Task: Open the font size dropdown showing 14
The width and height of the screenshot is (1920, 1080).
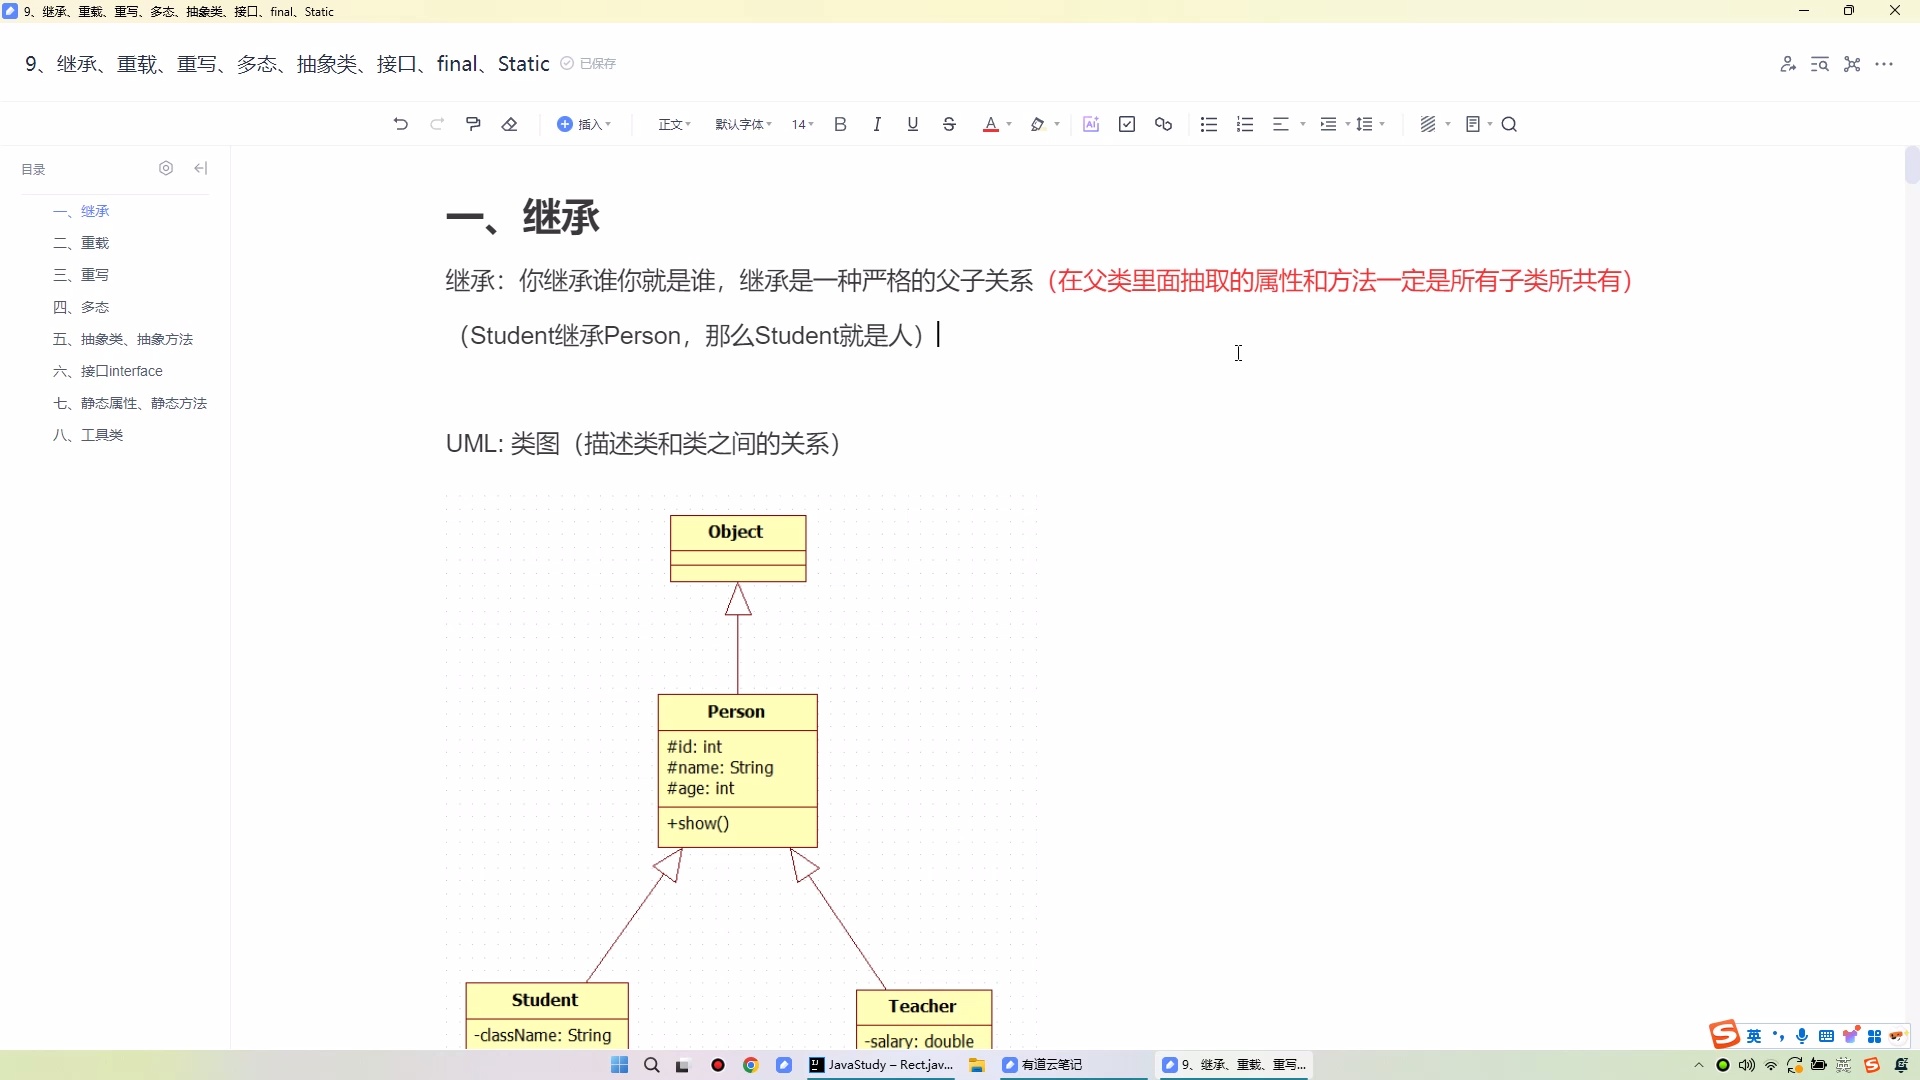Action: (801, 123)
